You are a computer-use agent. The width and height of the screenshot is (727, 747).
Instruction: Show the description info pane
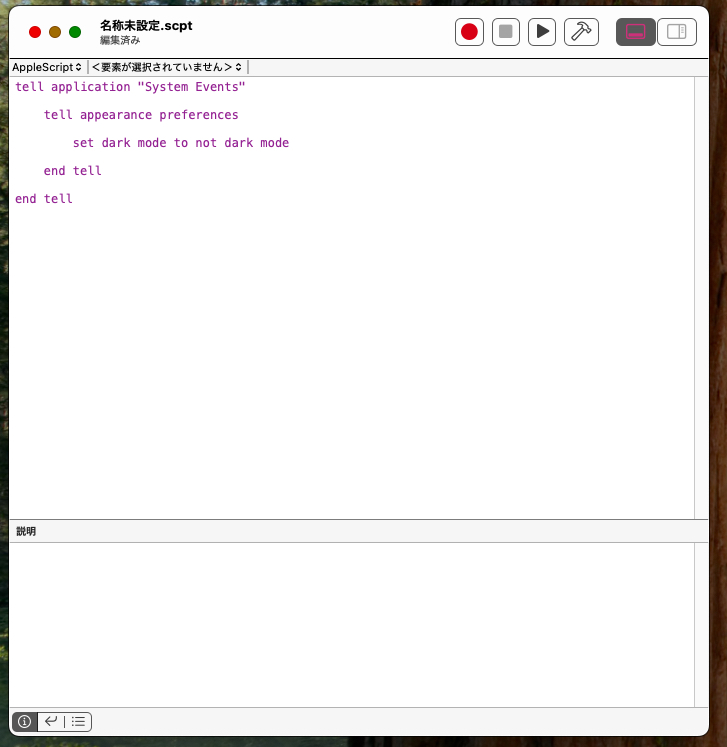click(24, 722)
